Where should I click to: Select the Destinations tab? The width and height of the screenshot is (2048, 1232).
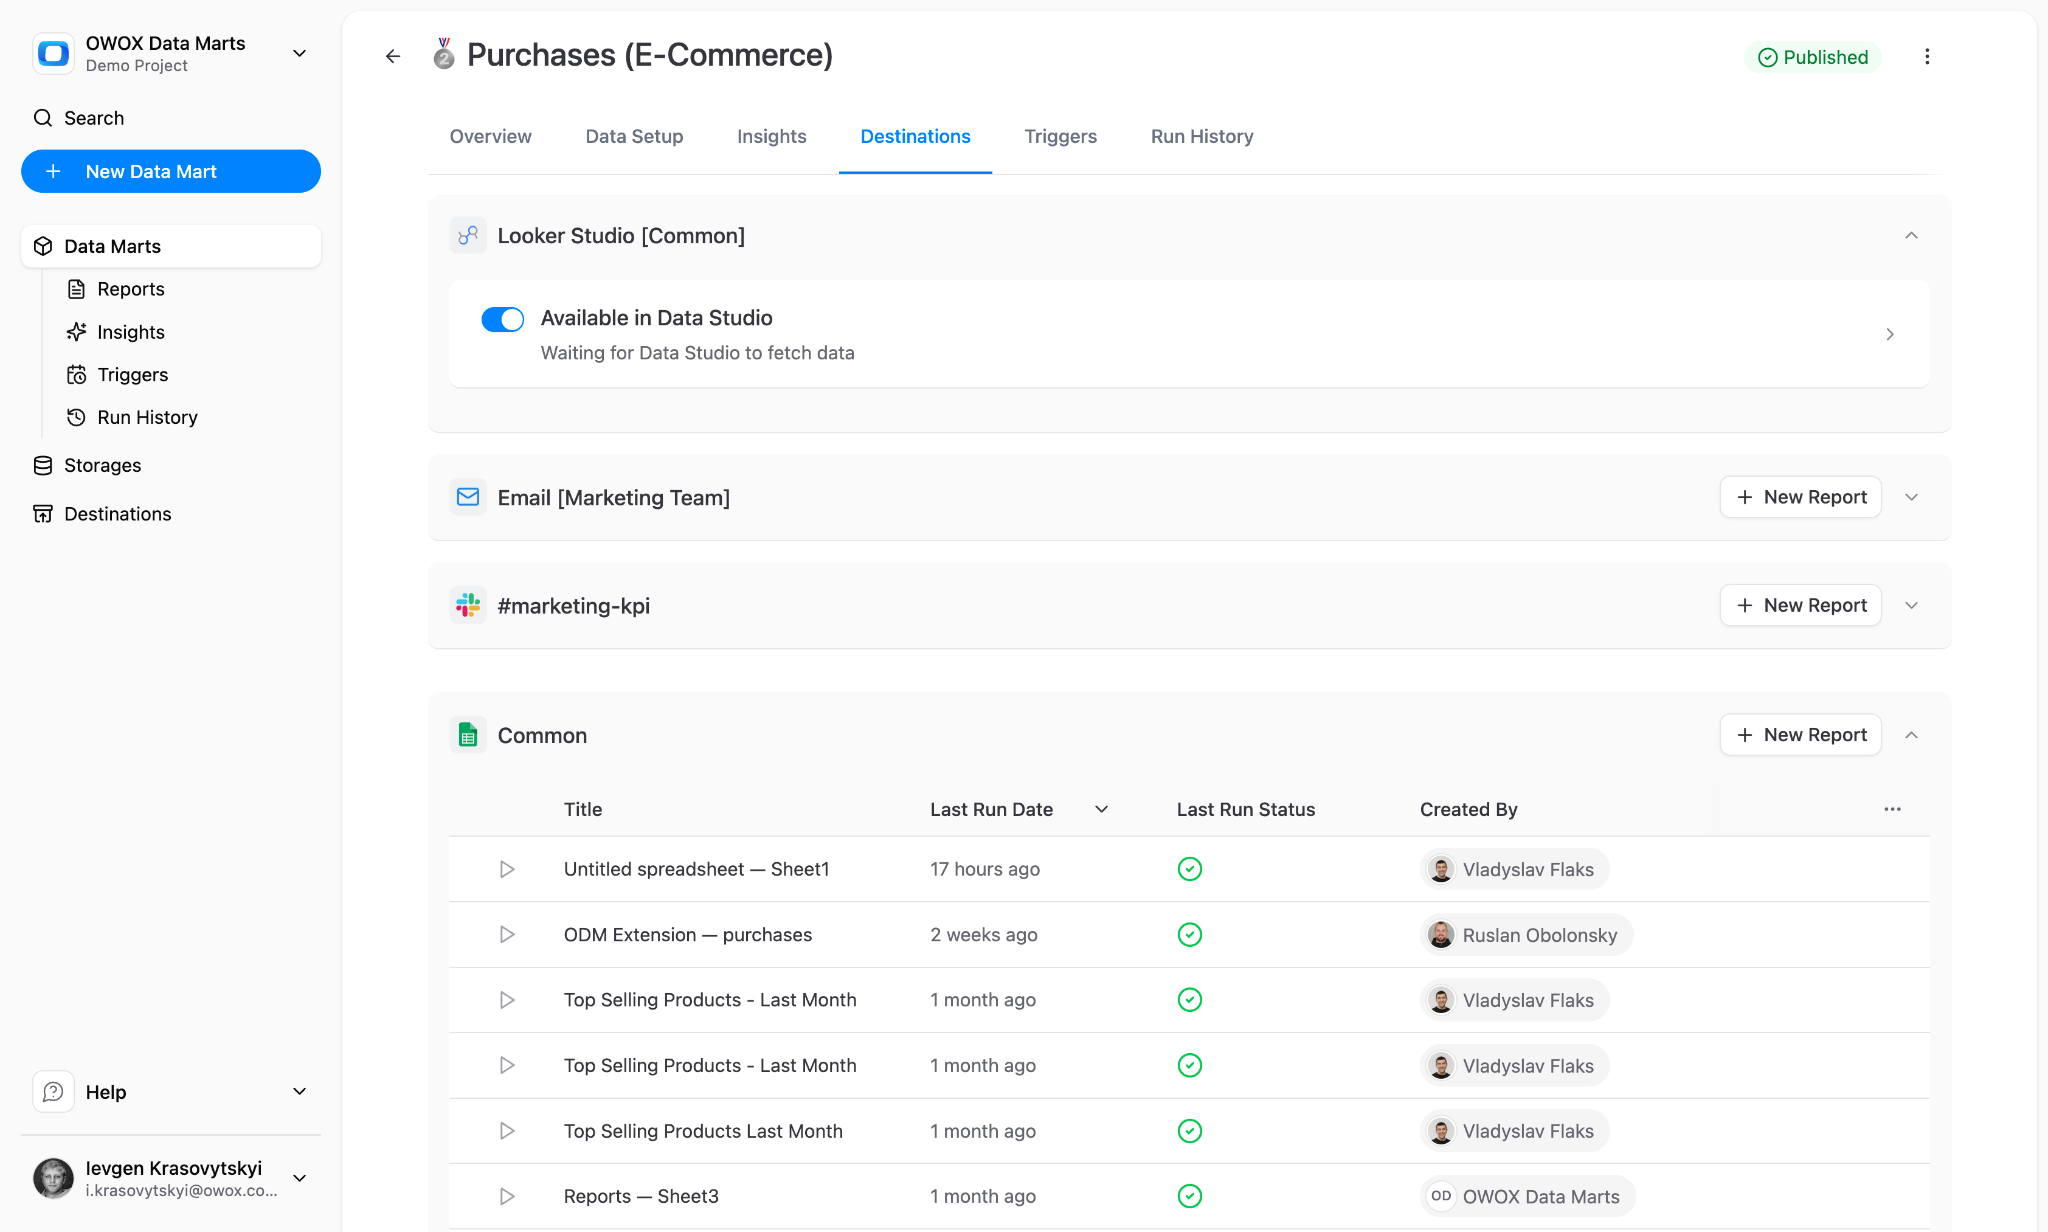[915, 137]
